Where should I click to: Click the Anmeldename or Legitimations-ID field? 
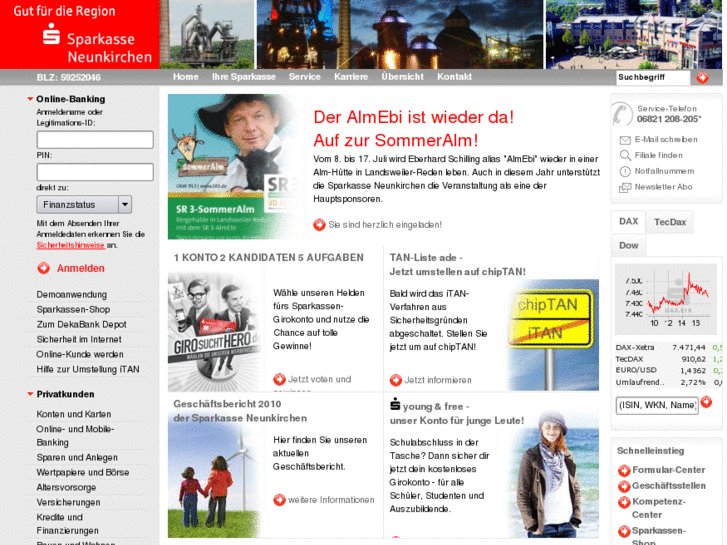(95, 140)
